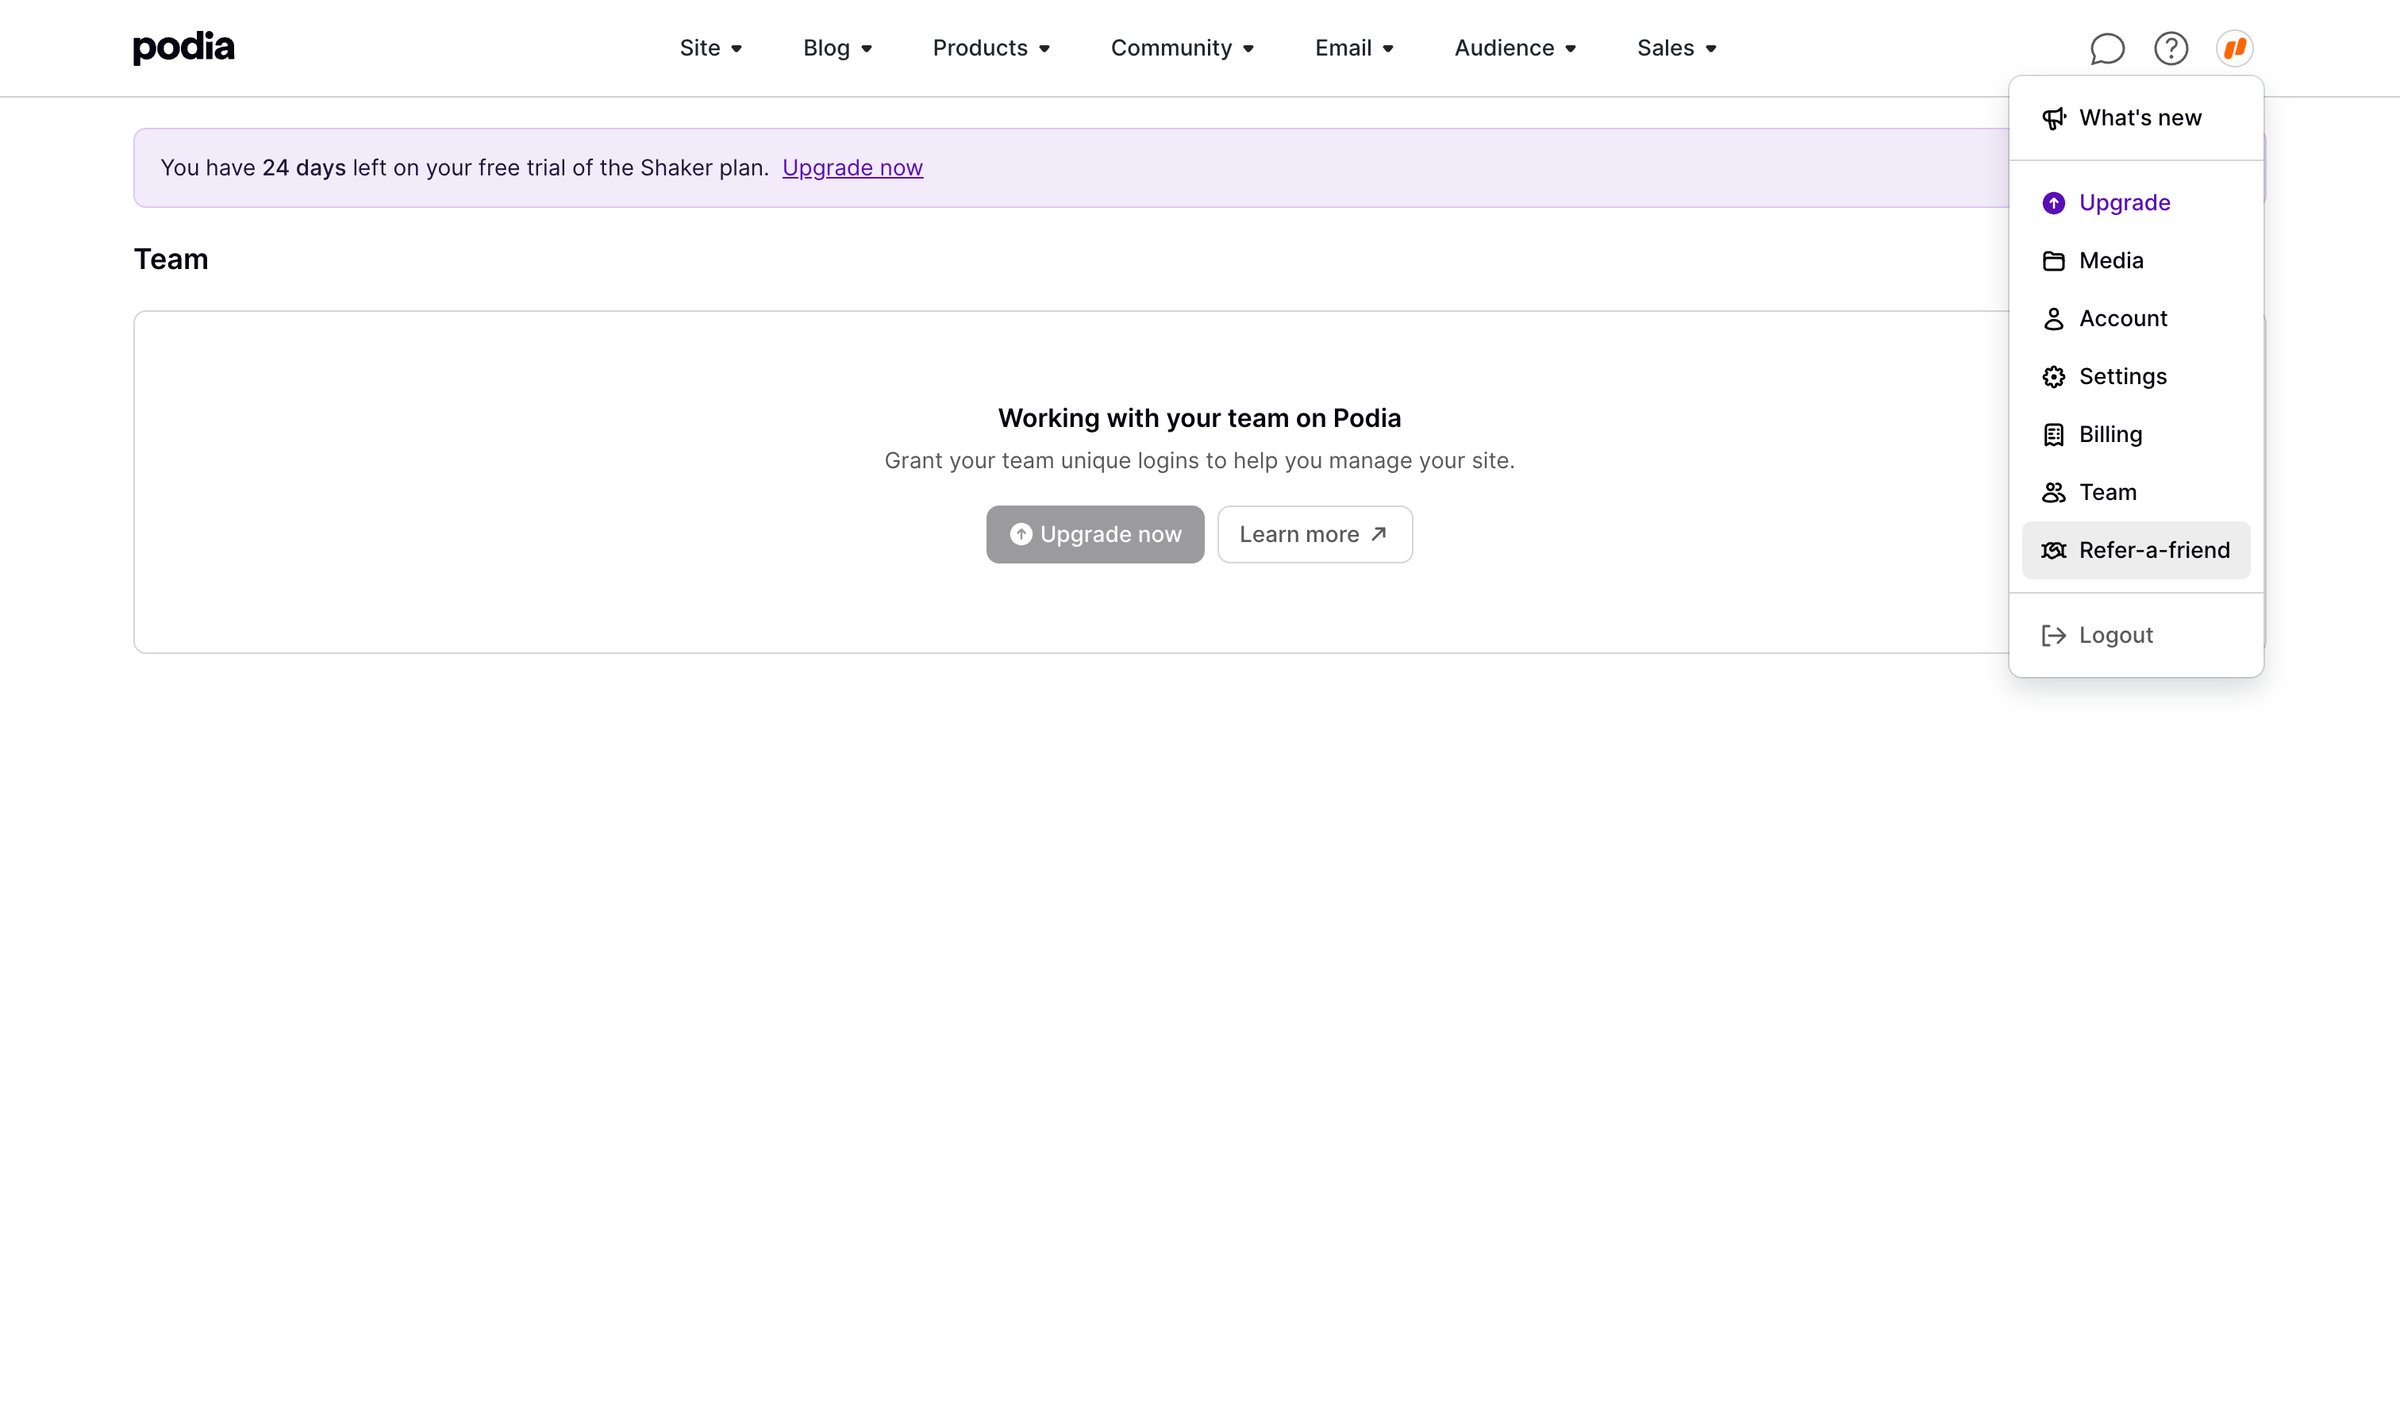
Task: Click the purple arrow icon beside Upgrade
Action: coord(2054,203)
